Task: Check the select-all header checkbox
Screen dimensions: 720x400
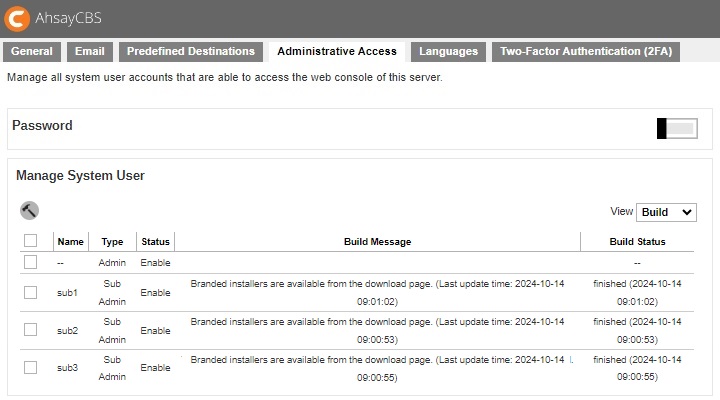Action: 30,241
